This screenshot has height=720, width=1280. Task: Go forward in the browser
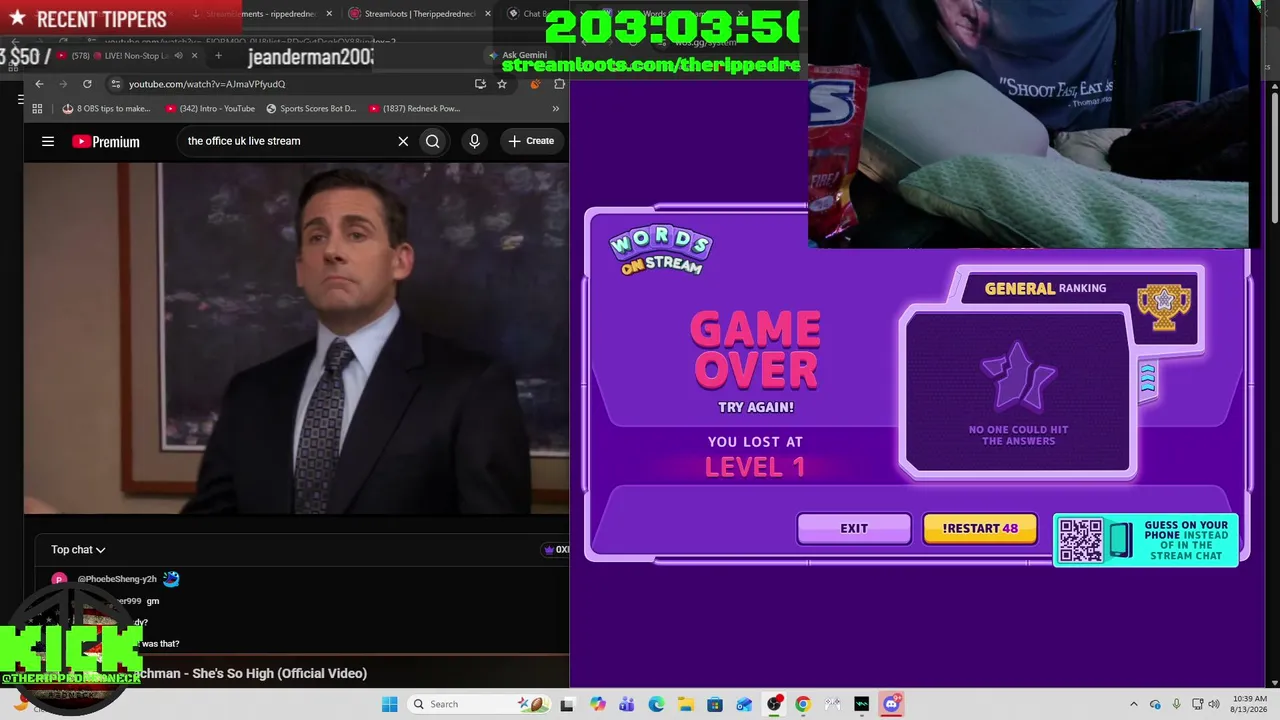pos(63,84)
